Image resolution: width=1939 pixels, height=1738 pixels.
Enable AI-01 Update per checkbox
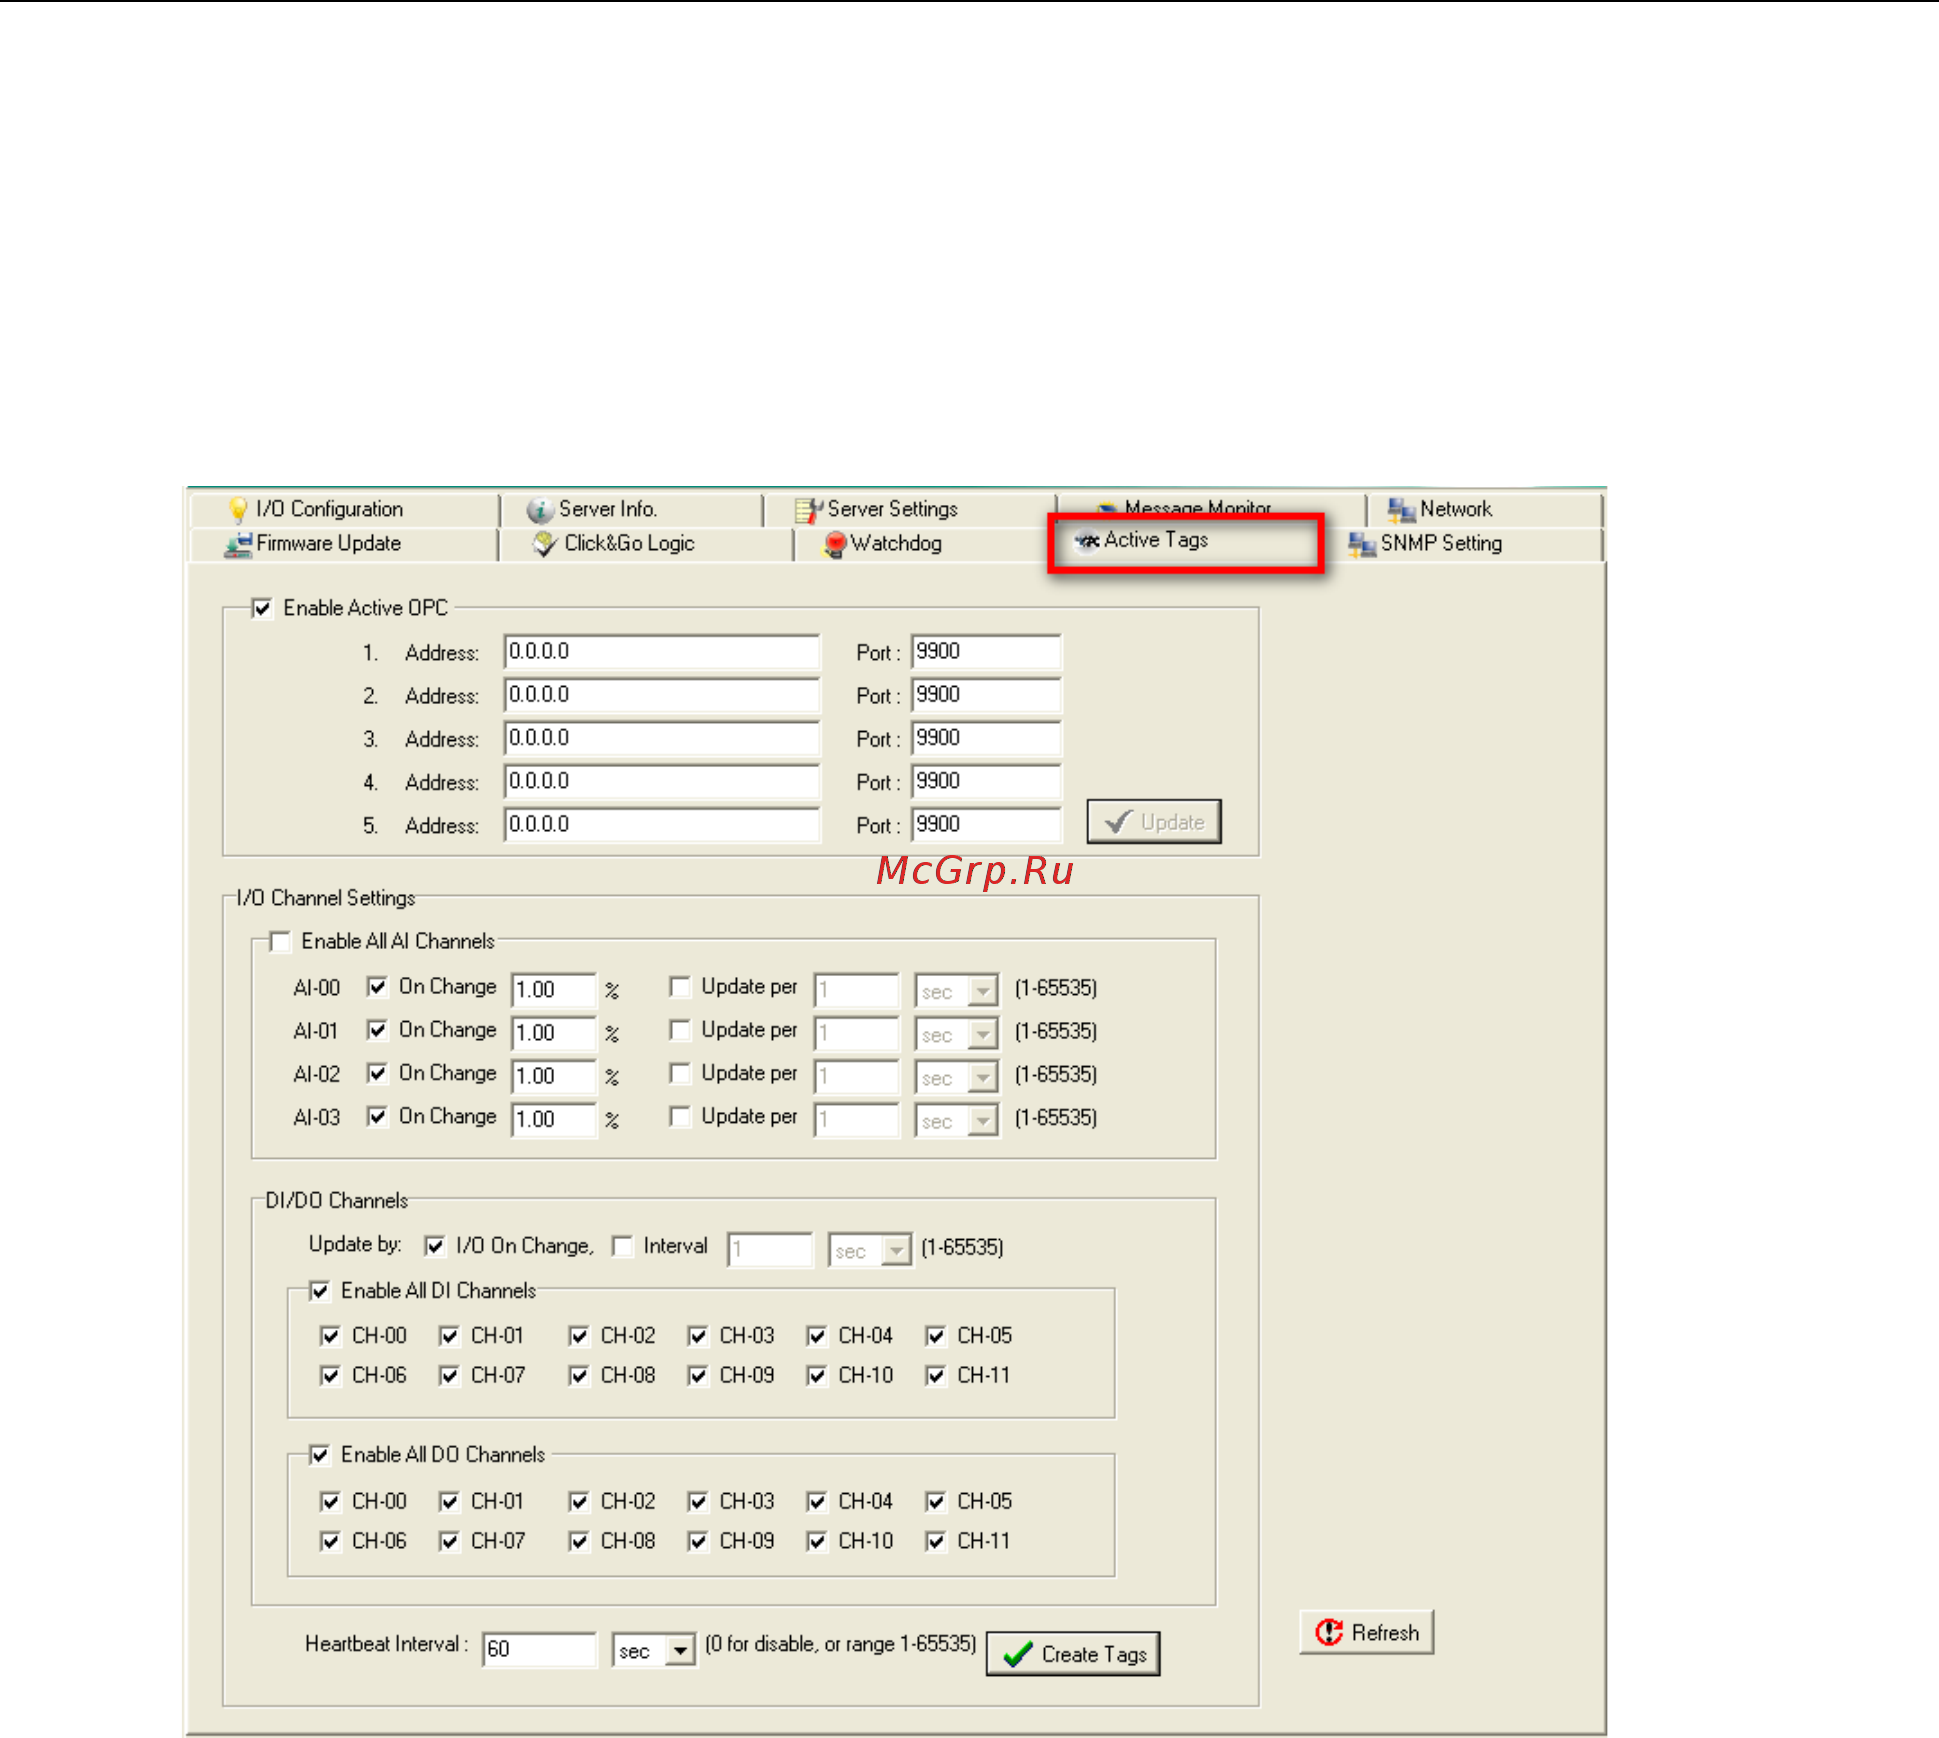coord(680,1030)
